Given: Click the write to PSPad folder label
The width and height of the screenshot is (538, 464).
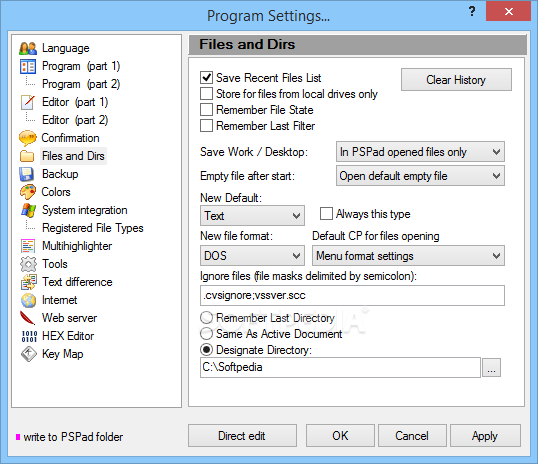Looking at the screenshot, I should (73, 437).
